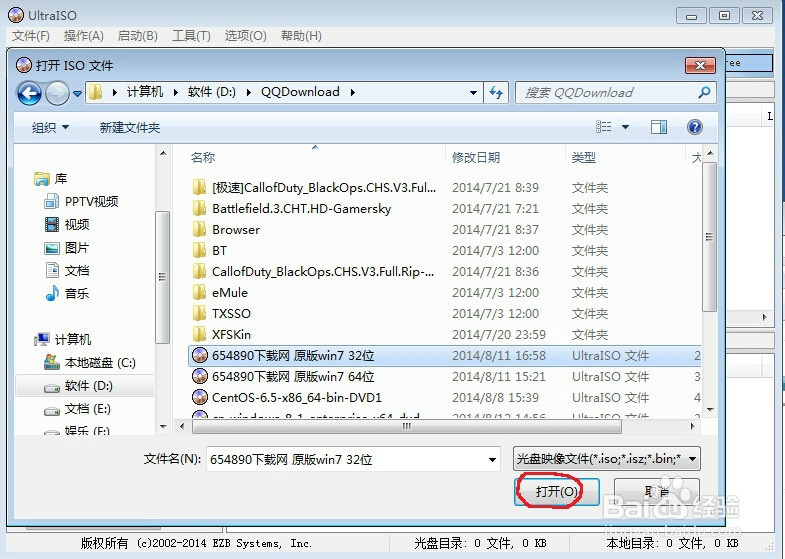Select 本地磁盘 (C:) drive

(90, 362)
